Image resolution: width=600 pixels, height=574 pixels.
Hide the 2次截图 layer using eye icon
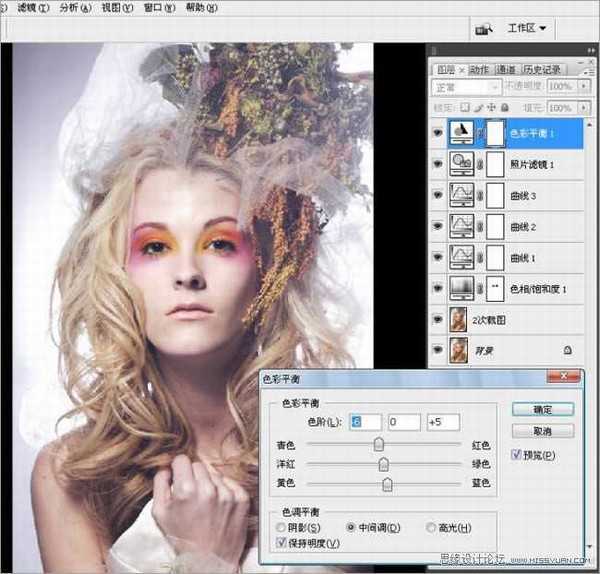point(438,319)
